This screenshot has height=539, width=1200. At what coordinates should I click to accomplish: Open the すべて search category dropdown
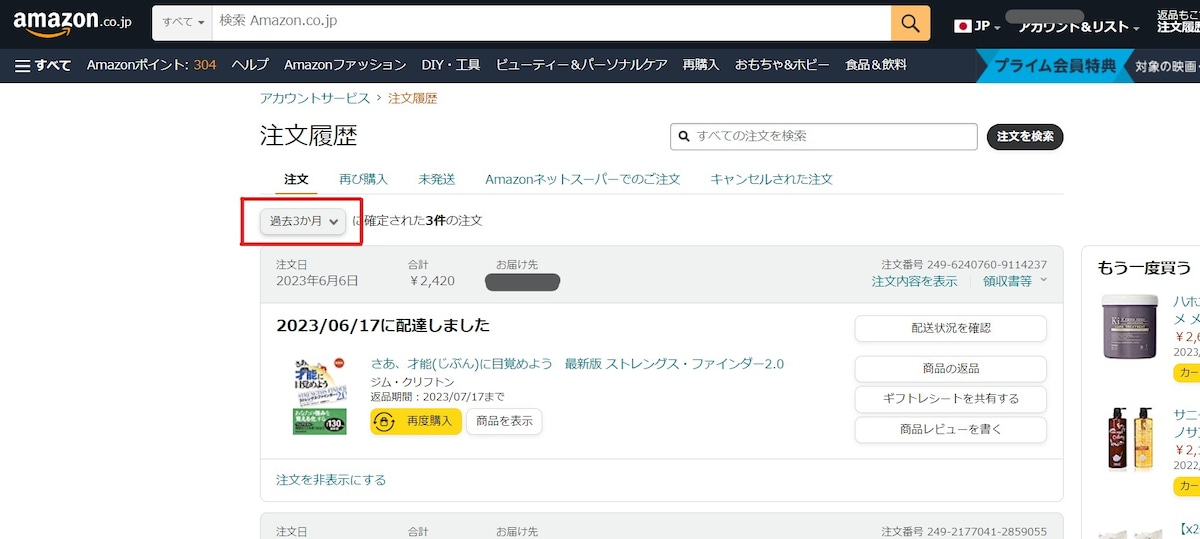click(x=182, y=22)
